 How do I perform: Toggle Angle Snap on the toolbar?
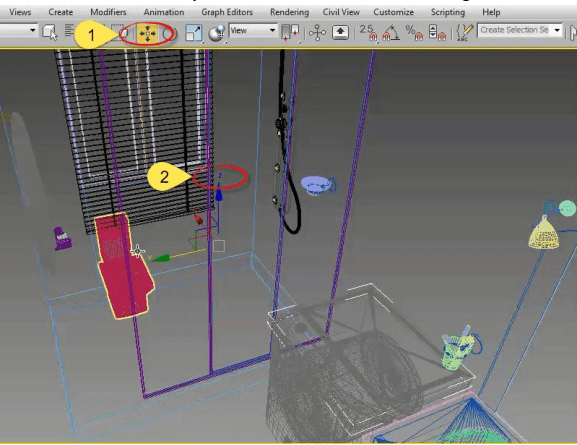point(391,32)
